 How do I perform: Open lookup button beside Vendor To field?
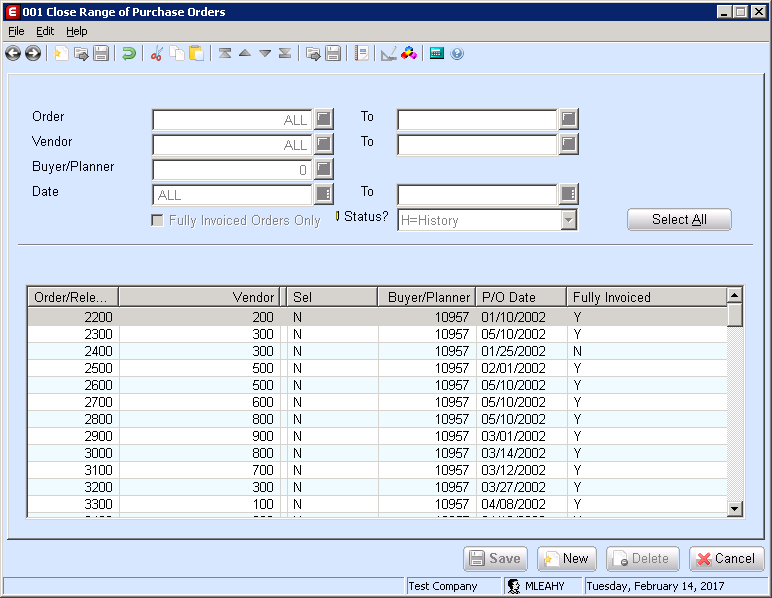[568, 144]
